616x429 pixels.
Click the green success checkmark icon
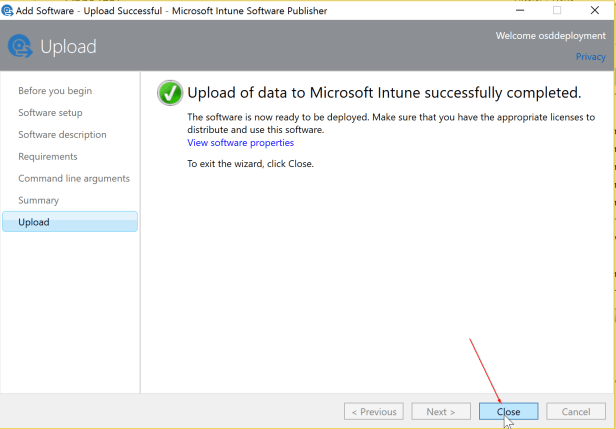[170, 93]
